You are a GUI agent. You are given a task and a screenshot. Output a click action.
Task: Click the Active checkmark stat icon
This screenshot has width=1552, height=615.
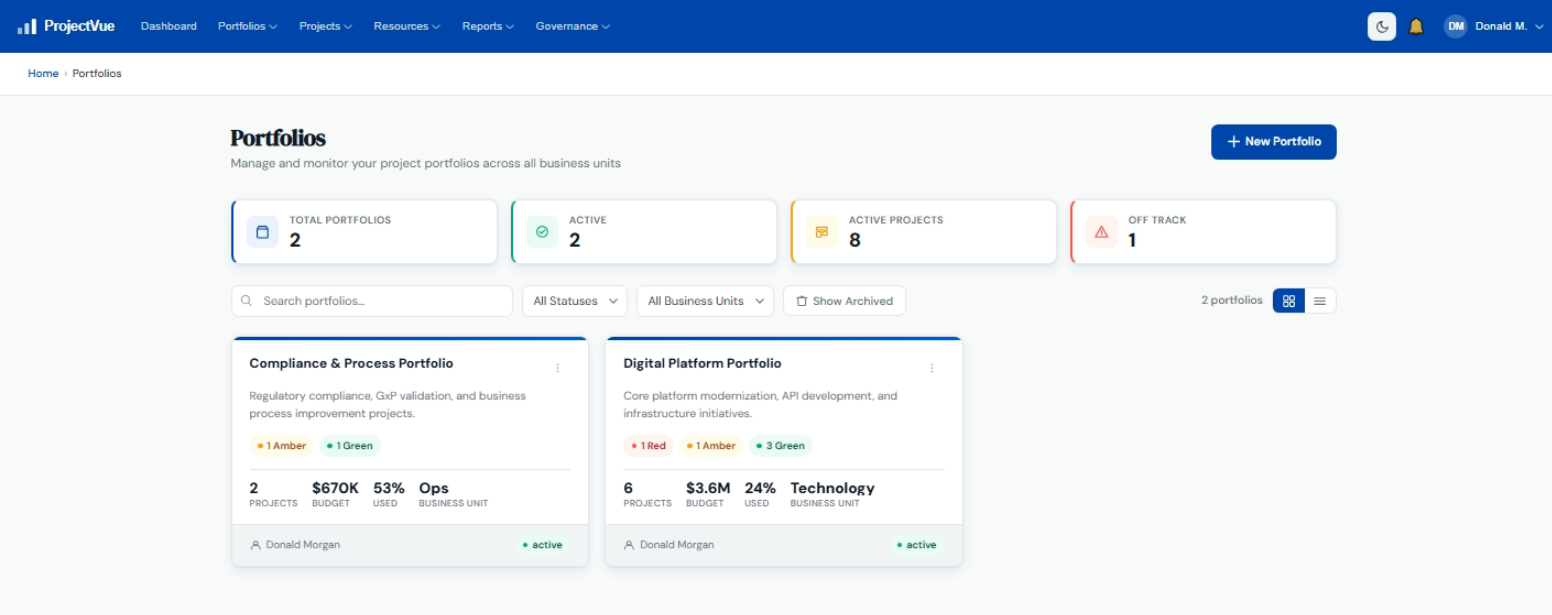point(542,231)
